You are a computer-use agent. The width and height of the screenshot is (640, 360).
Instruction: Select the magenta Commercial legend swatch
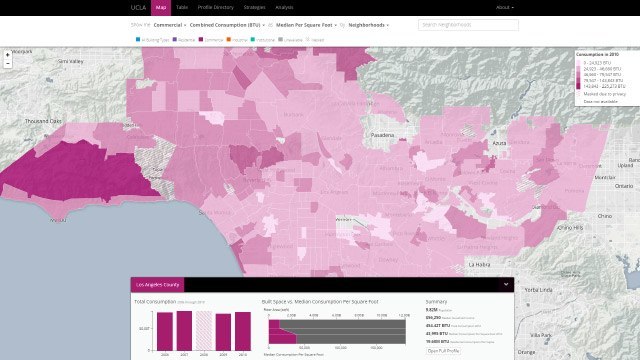pyautogui.click(x=201, y=40)
